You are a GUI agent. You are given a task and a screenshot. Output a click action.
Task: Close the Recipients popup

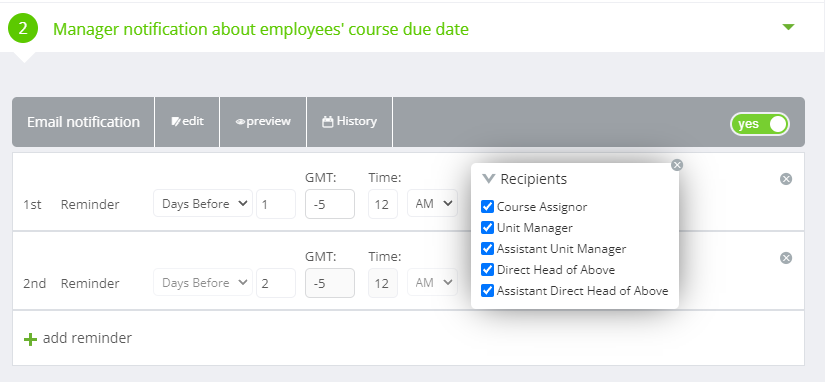[676, 165]
